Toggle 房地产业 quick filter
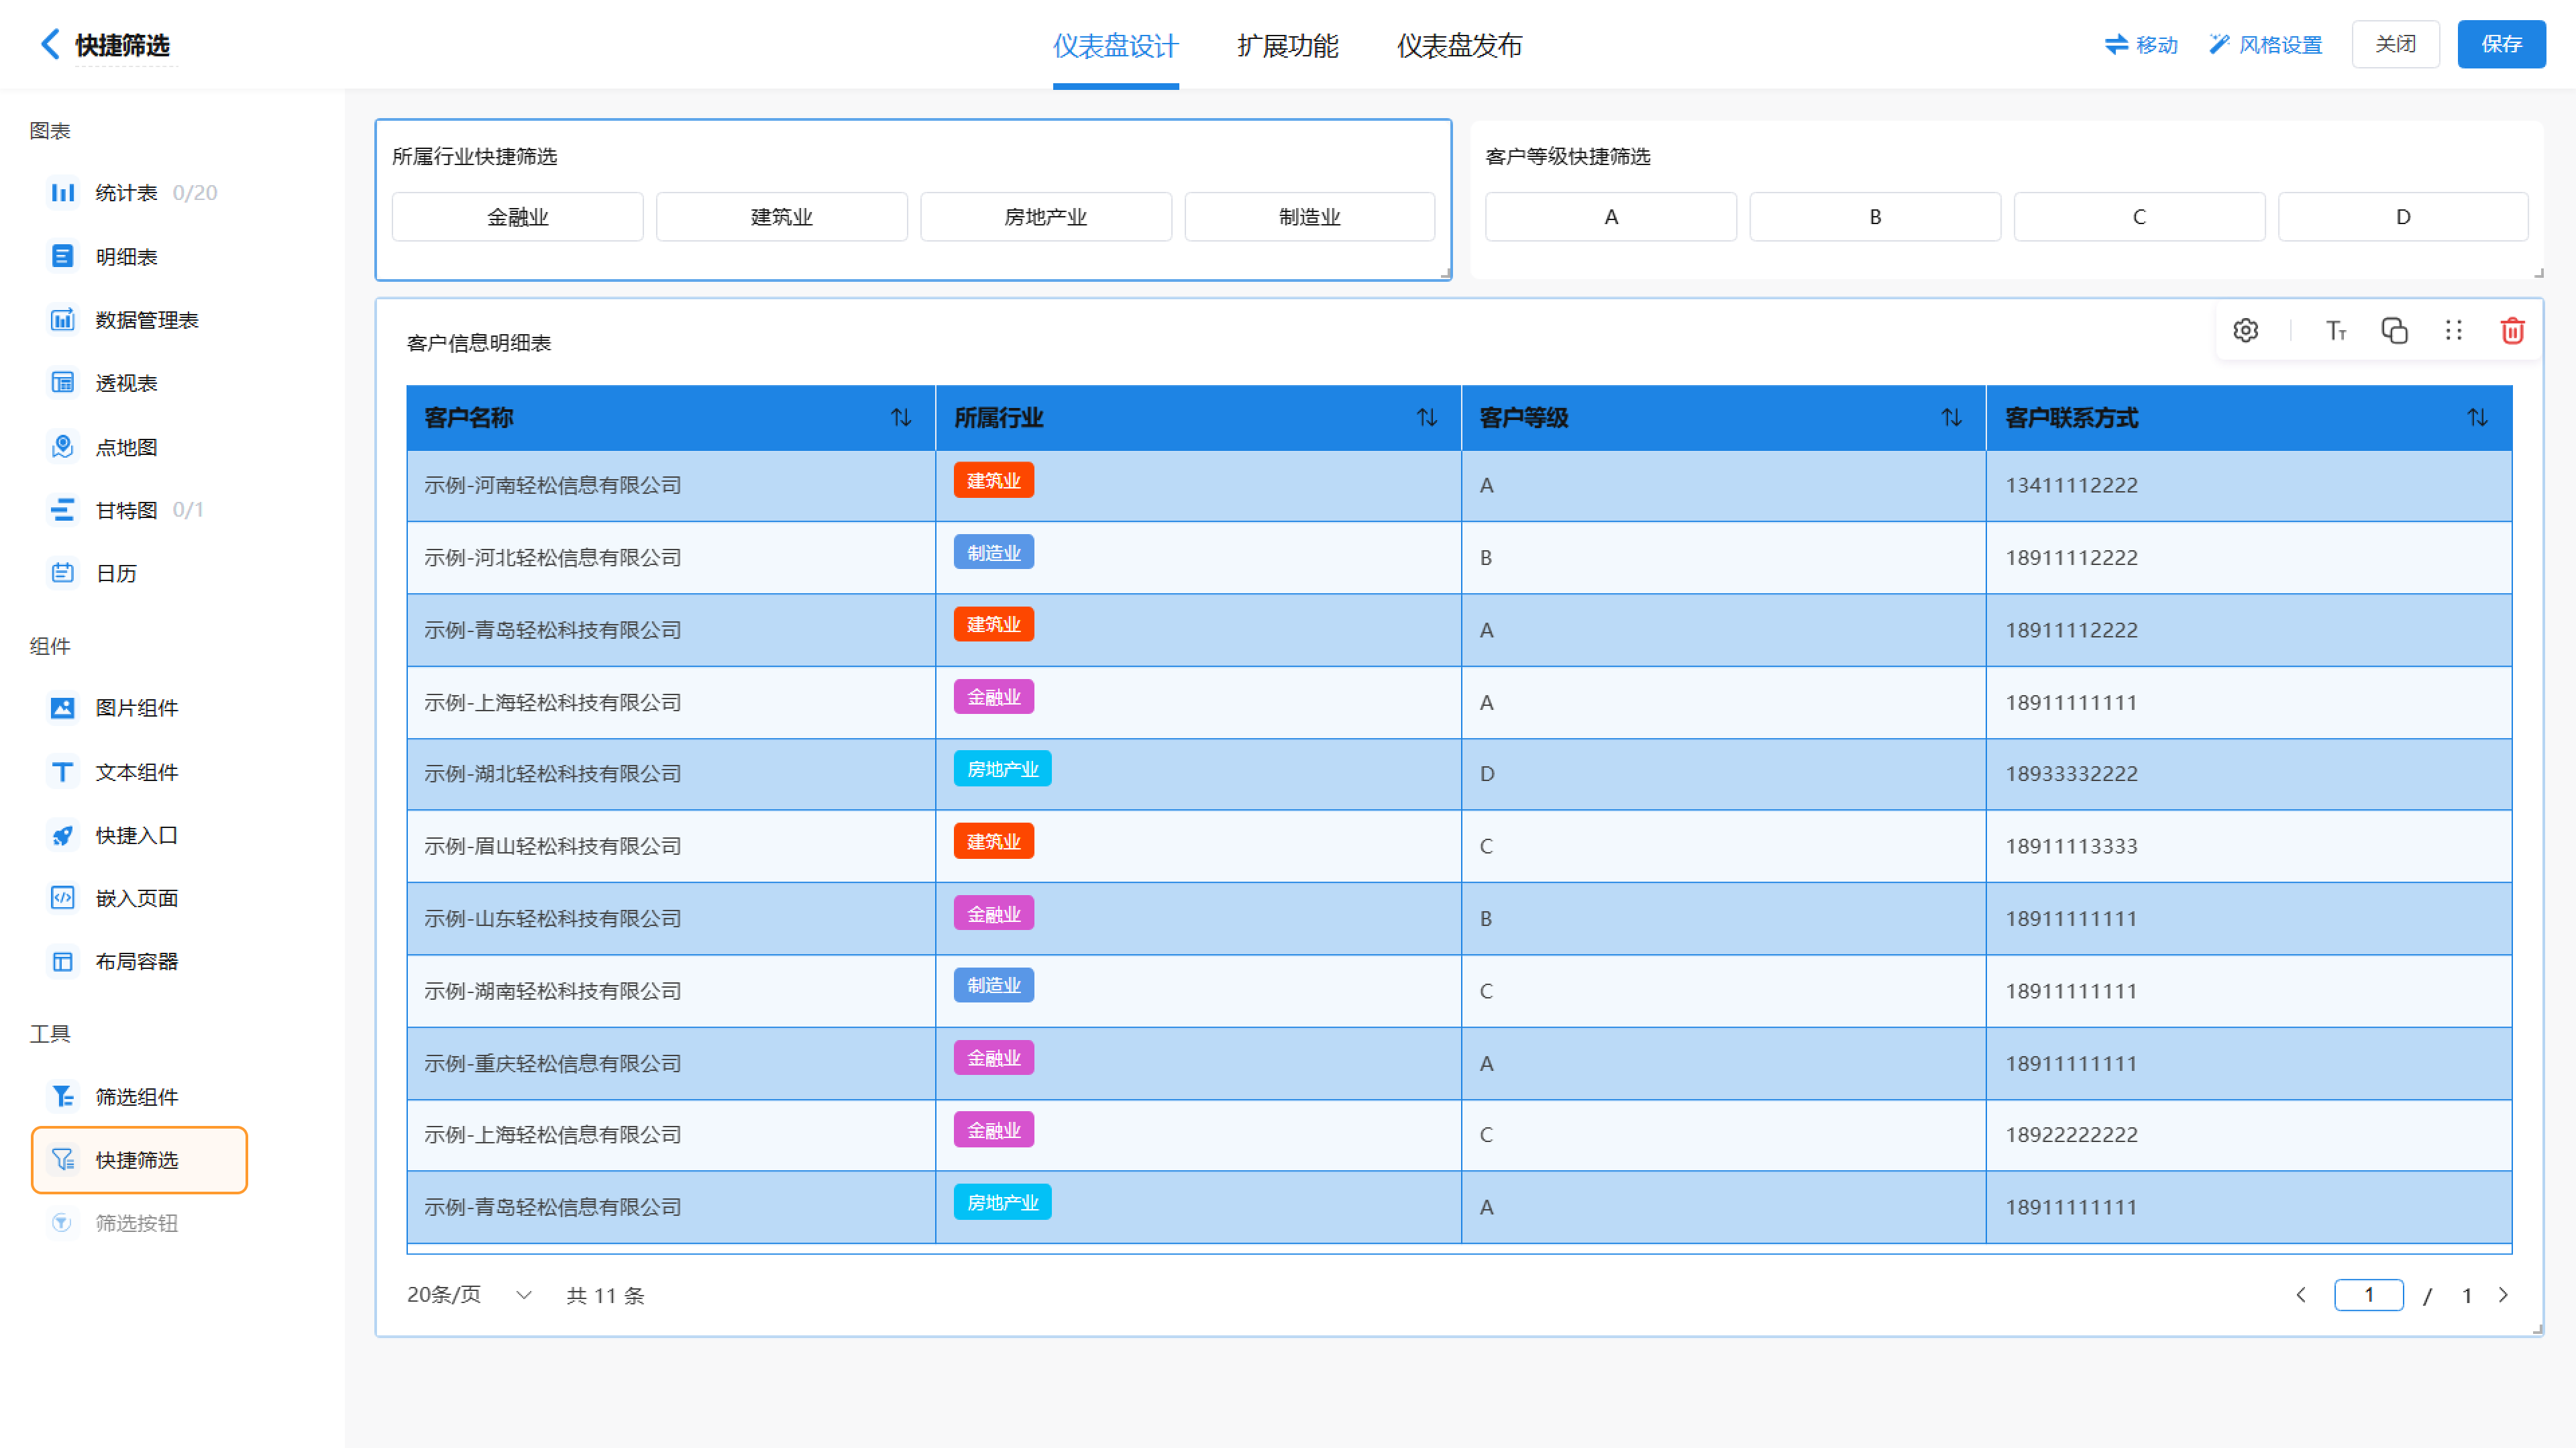This screenshot has width=2576, height=1448. pos(1045,217)
